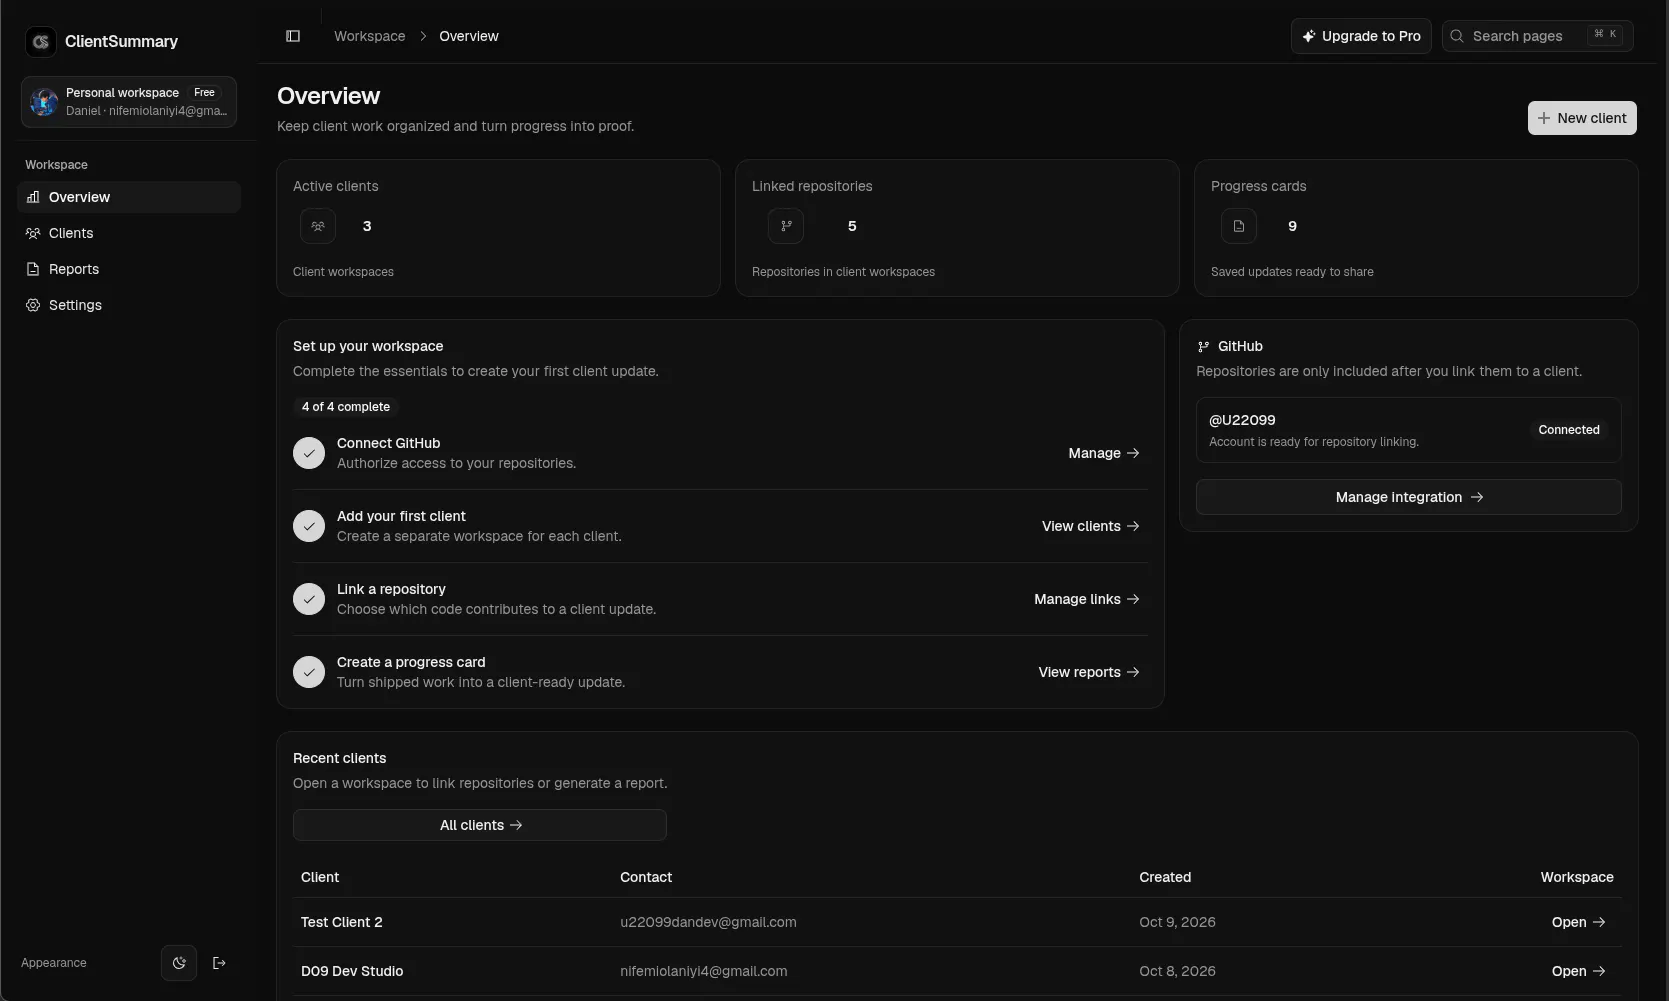
Task: Click the Test Client 2 name
Action: coord(342,922)
